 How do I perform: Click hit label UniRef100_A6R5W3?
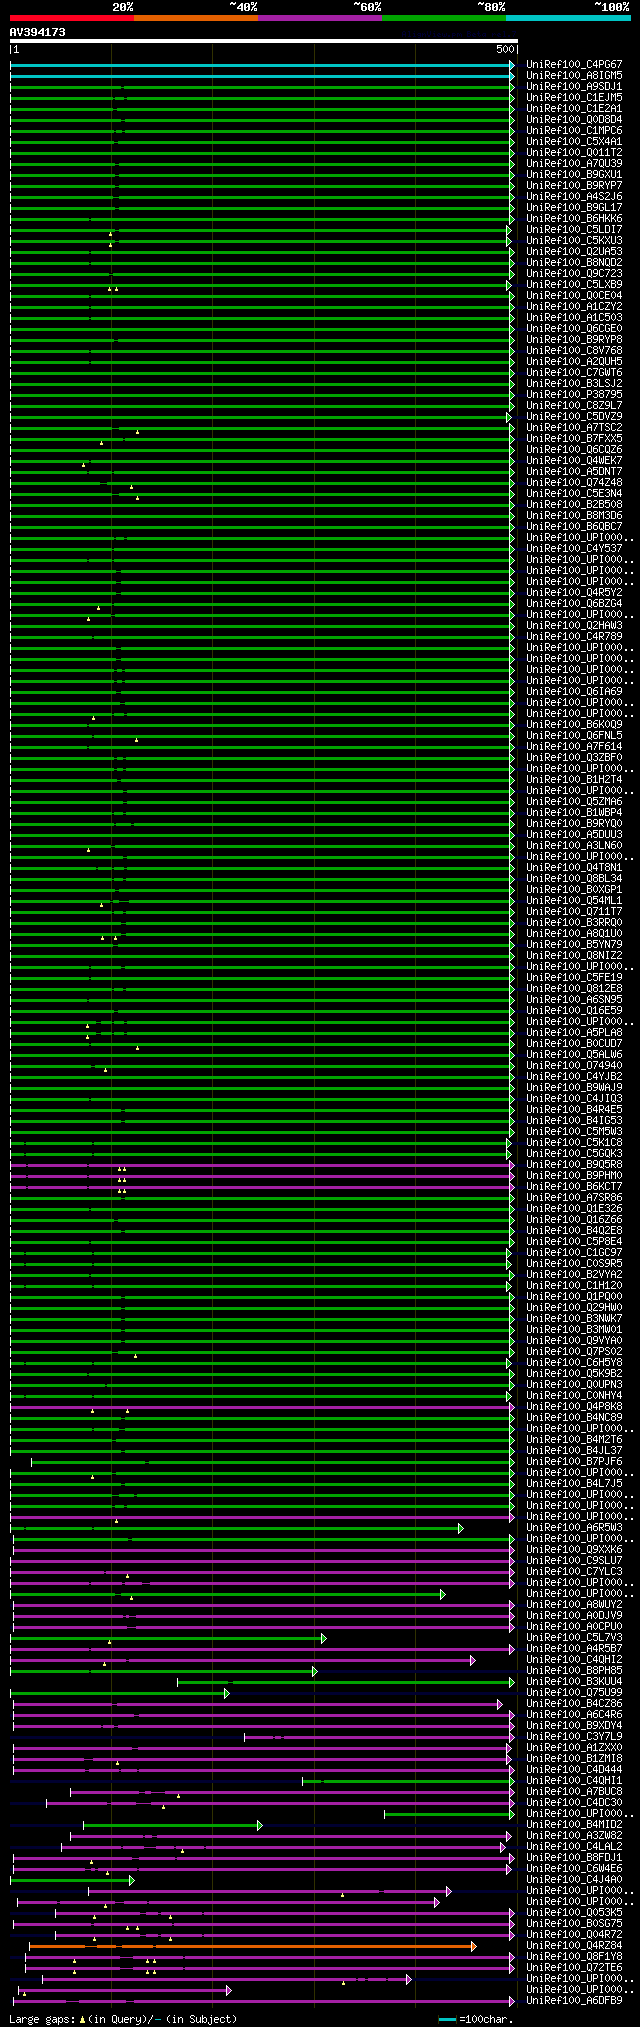[x=574, y=1528]
